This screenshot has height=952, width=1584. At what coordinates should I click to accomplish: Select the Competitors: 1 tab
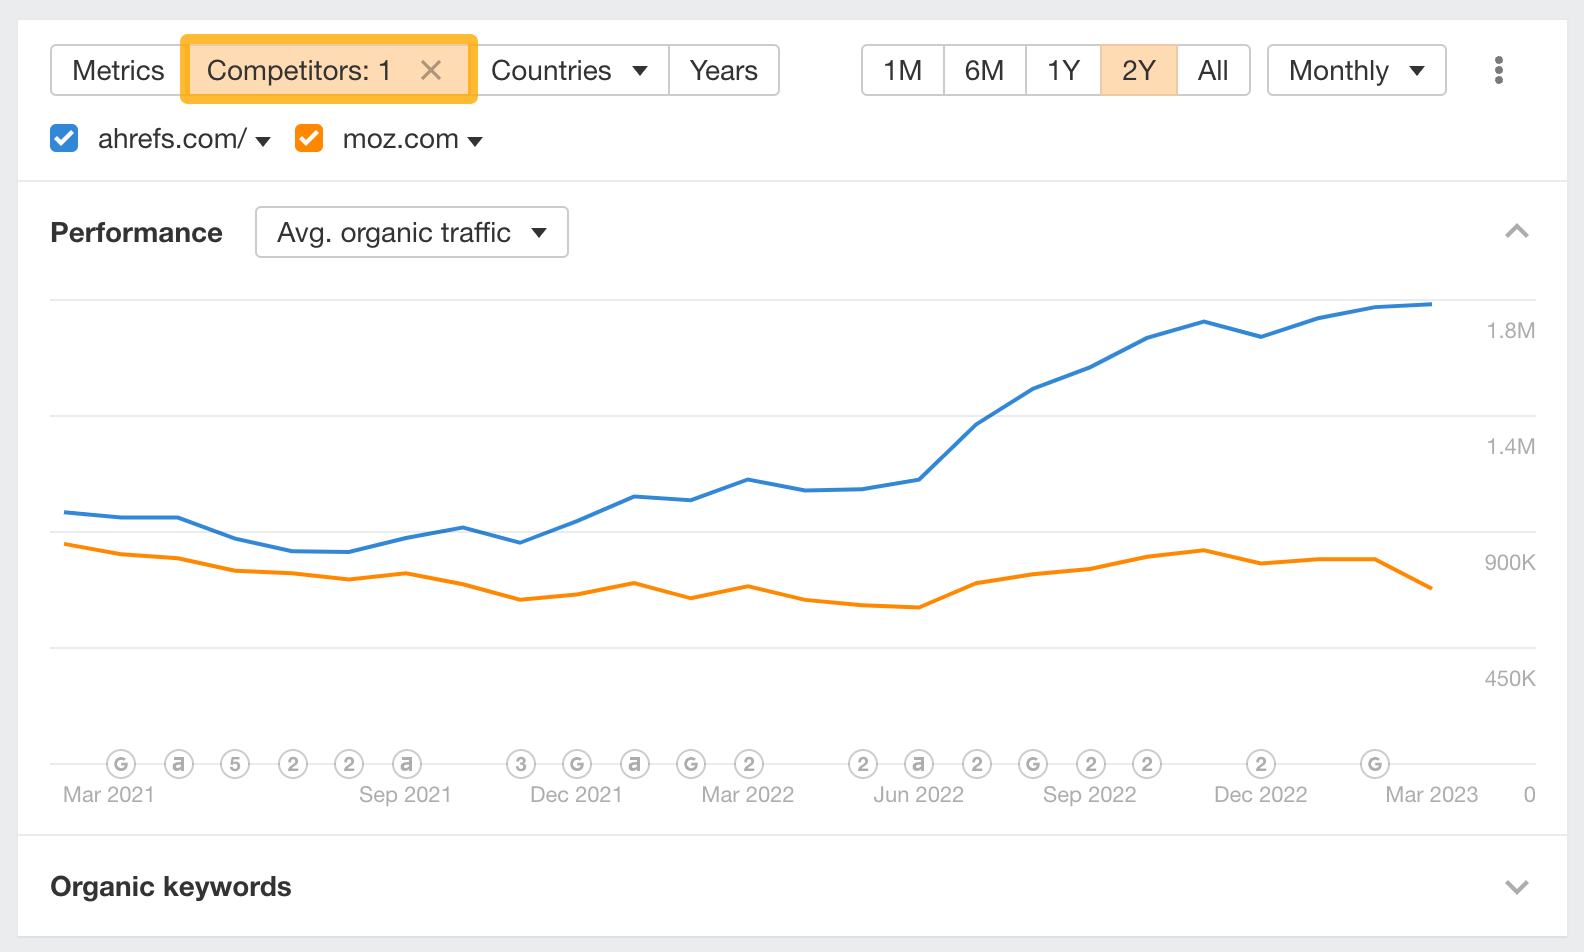click(327, 70)
